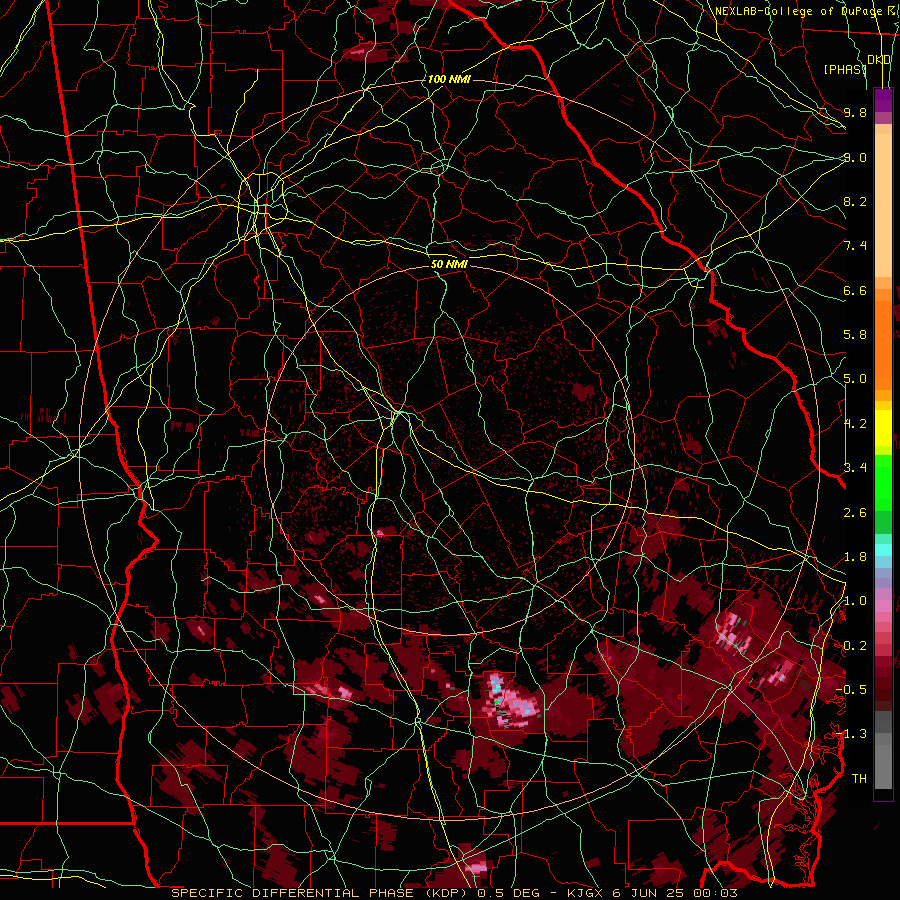This screenshot has height=900, width=900.
Task: Click the 9.0 value on the color scale
Action: pyautogui.click(x=855, y=157)
